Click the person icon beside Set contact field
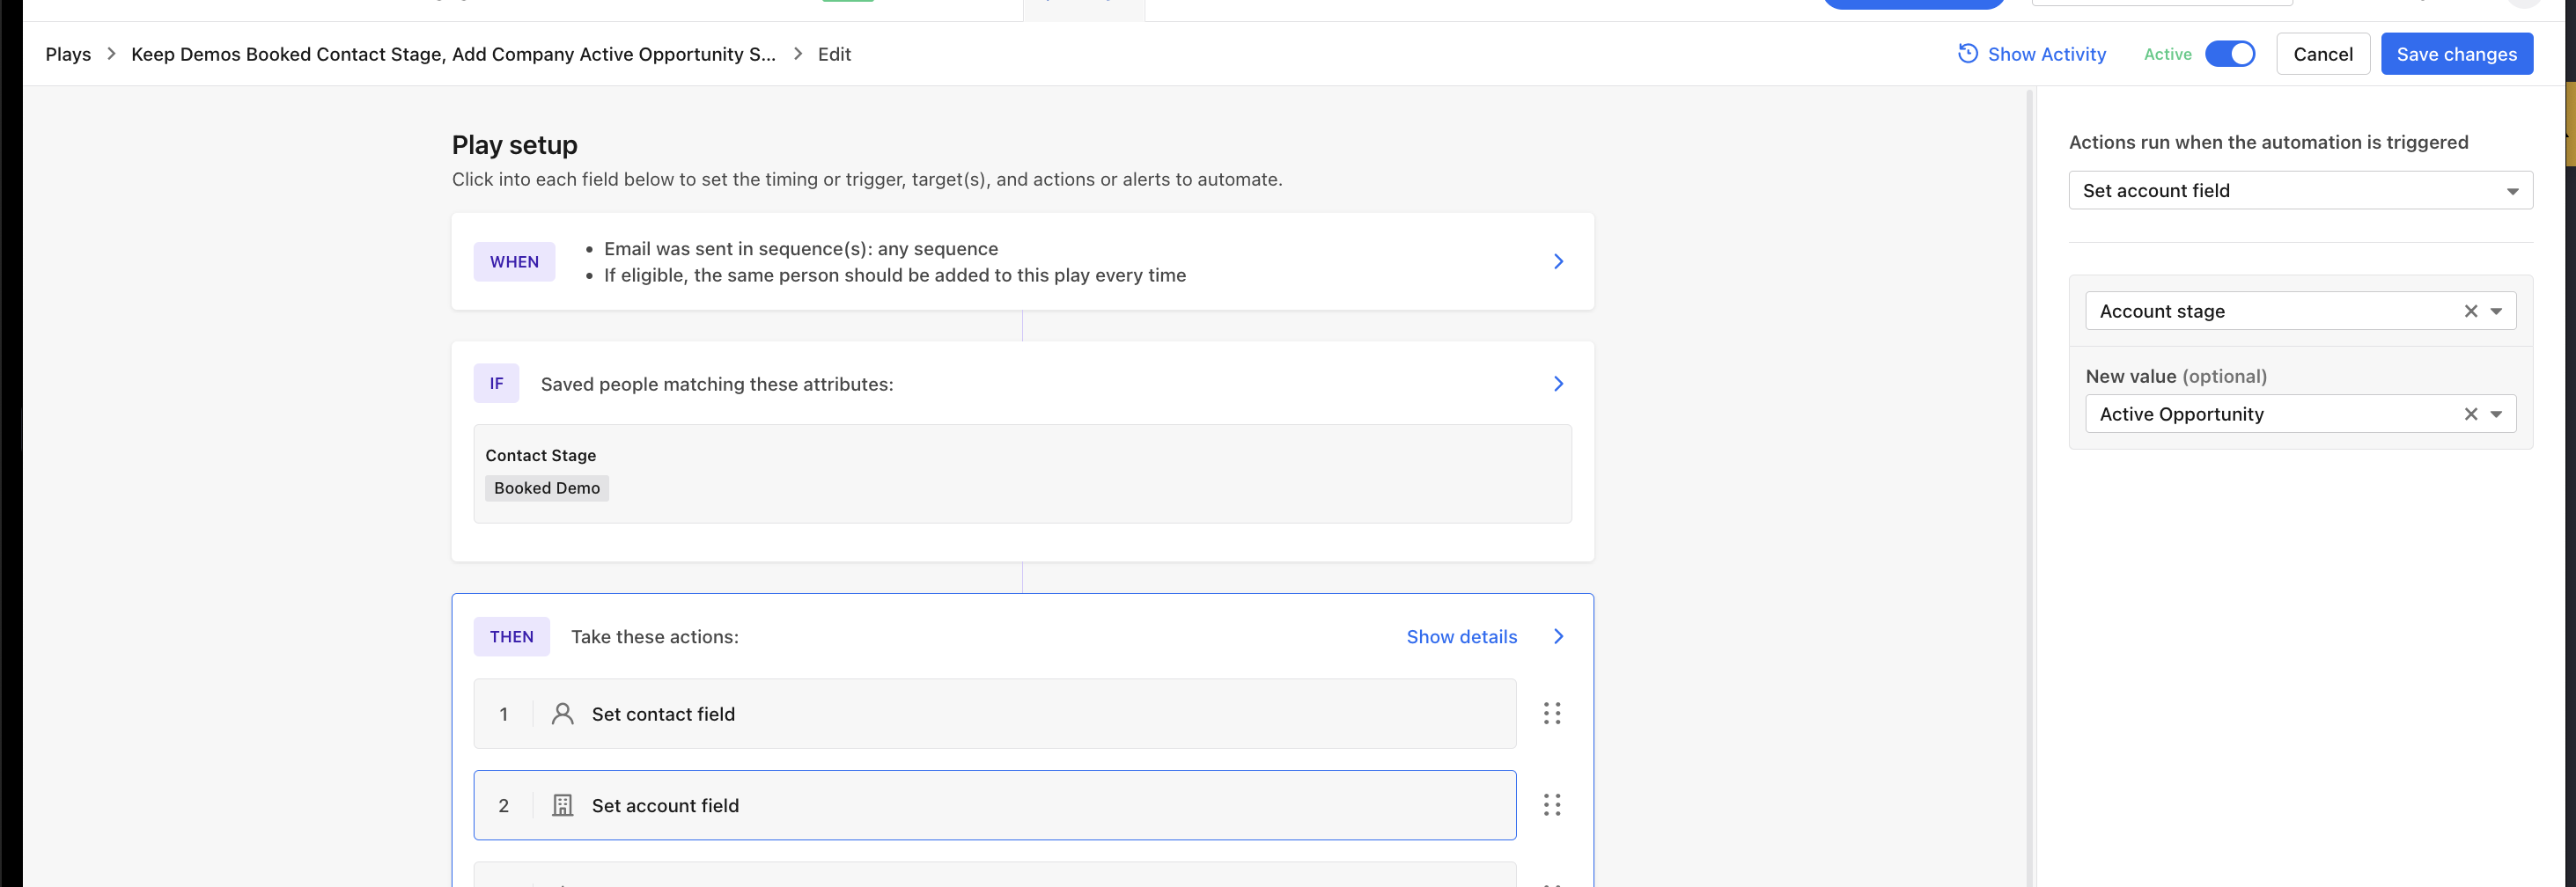 (563, 714)
